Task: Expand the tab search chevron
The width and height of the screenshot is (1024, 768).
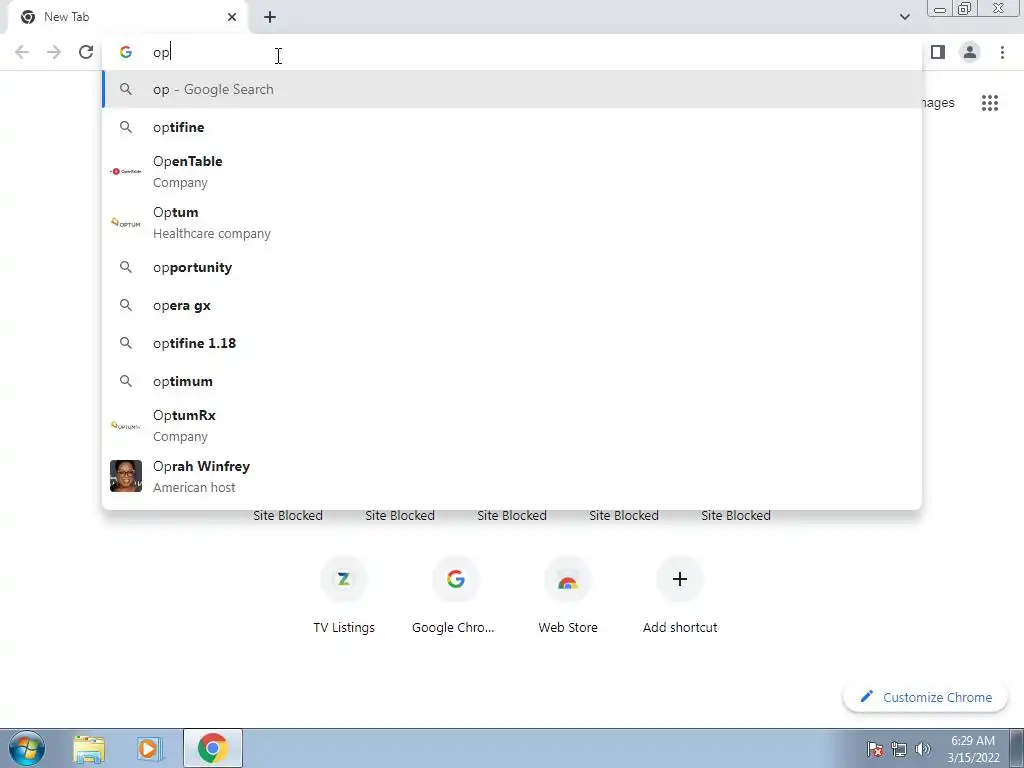Action: pyautogui.click(x=904, y=17)
